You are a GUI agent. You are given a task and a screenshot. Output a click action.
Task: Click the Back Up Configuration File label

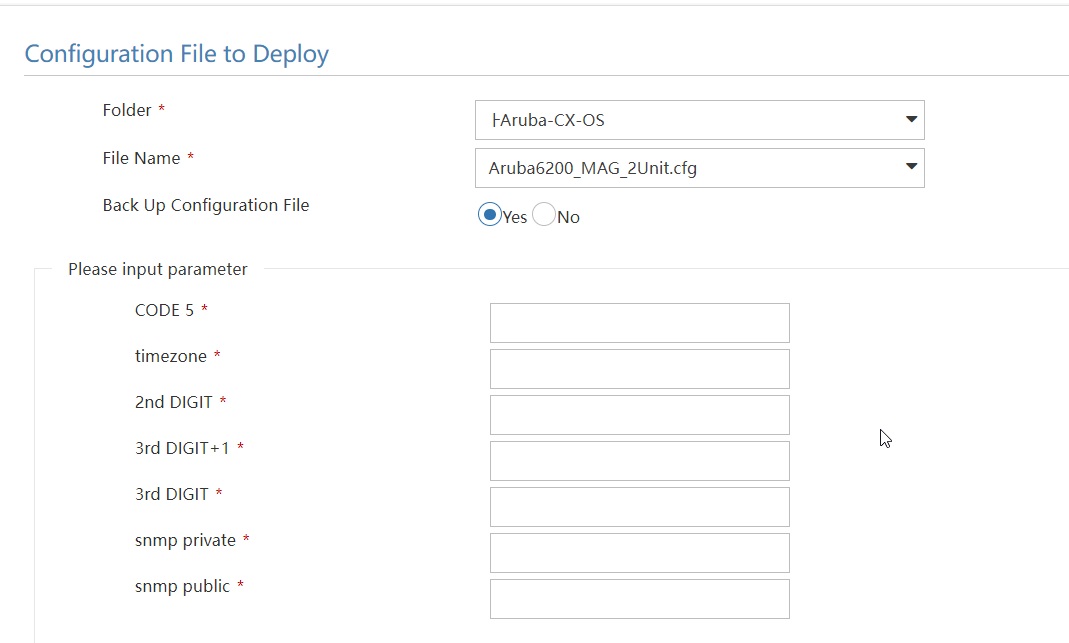206,205
